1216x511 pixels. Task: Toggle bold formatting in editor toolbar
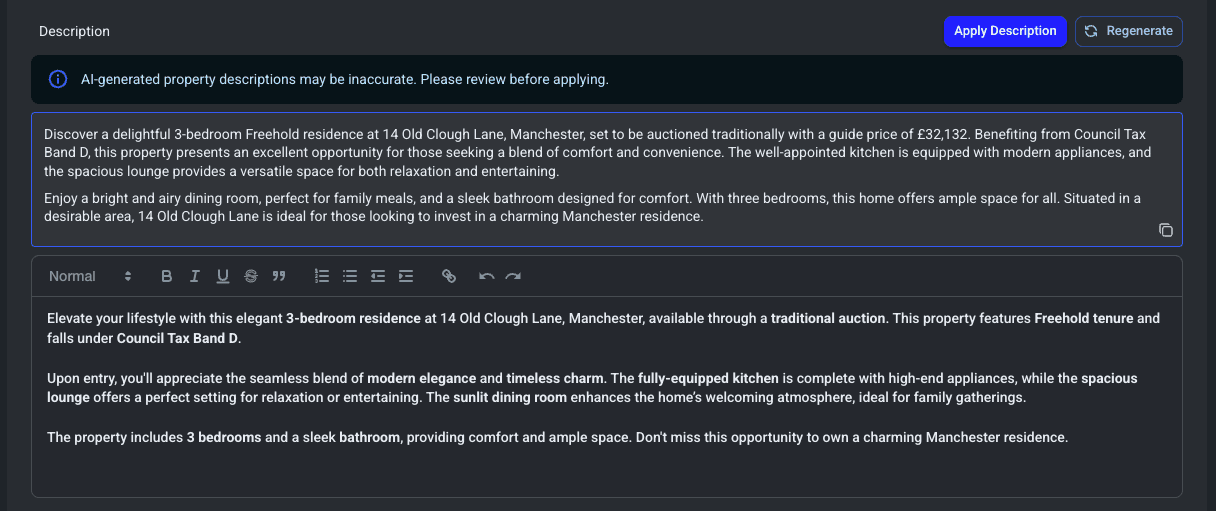point(167,276)
